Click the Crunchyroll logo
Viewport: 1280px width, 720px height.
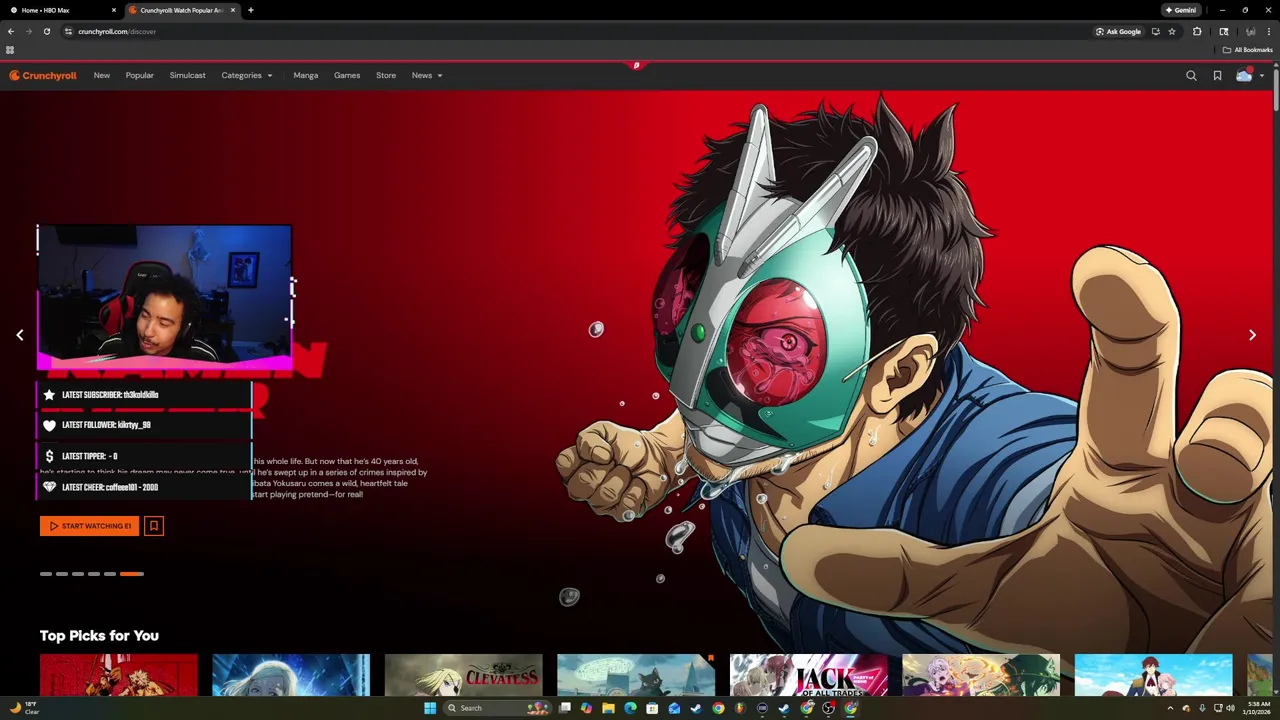click(43, 75)
